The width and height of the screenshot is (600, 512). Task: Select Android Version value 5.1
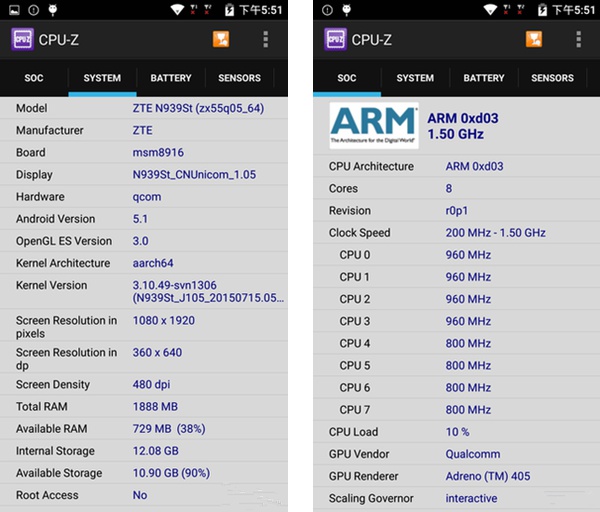[x=140, y=219]
